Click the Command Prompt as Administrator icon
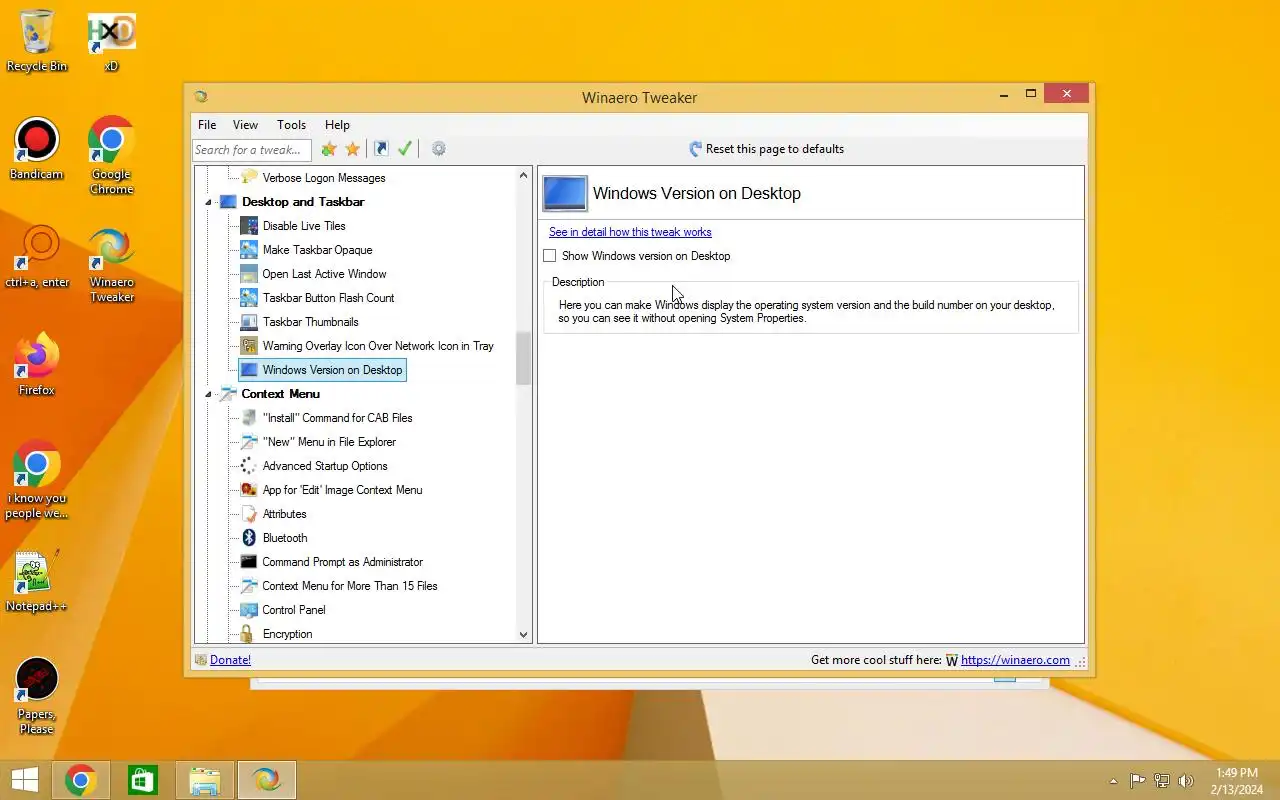This screenshot has height=800, width=1280. (x=249, y=562)
